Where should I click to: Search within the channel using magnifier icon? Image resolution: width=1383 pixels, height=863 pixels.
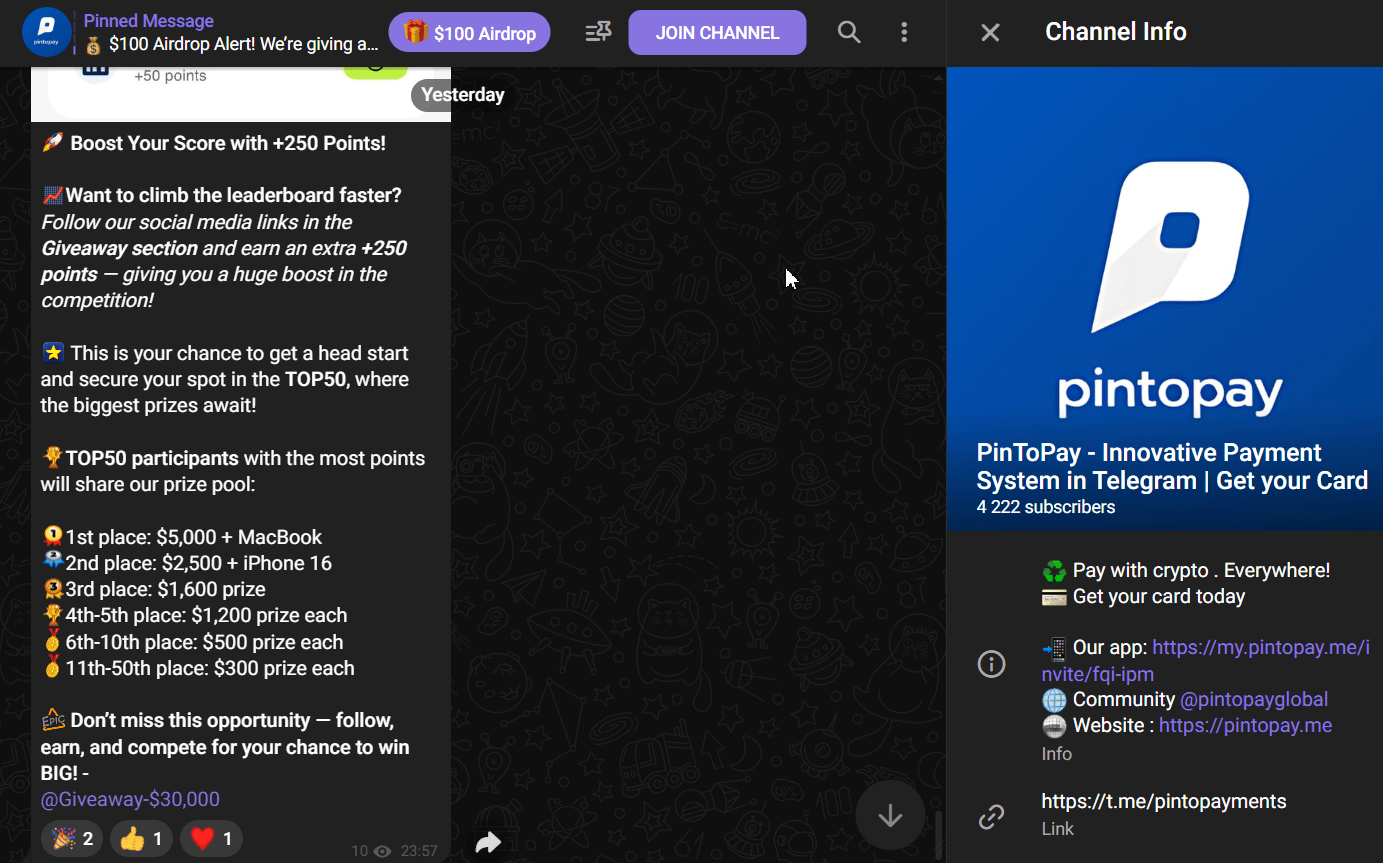tap(849, 32)
